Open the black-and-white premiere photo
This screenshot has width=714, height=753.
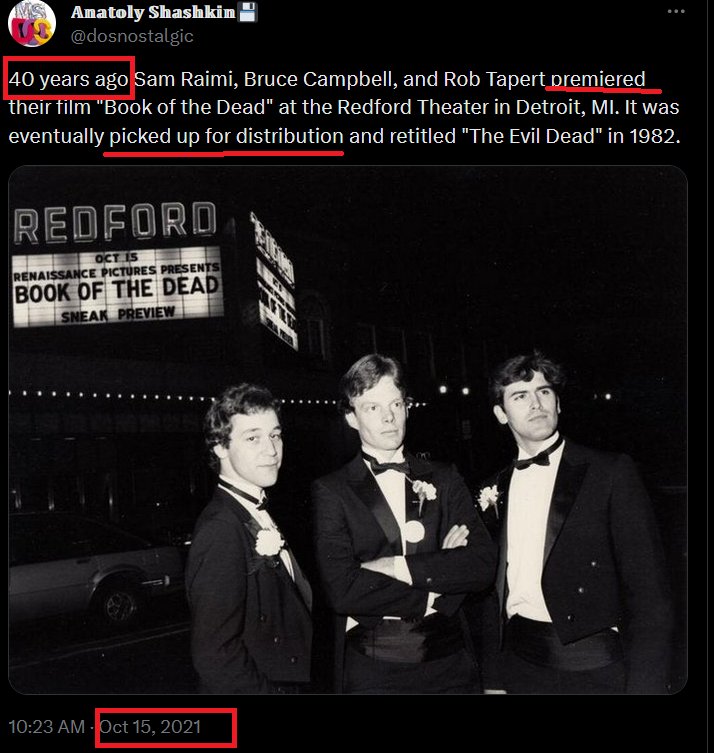point(348,430)
